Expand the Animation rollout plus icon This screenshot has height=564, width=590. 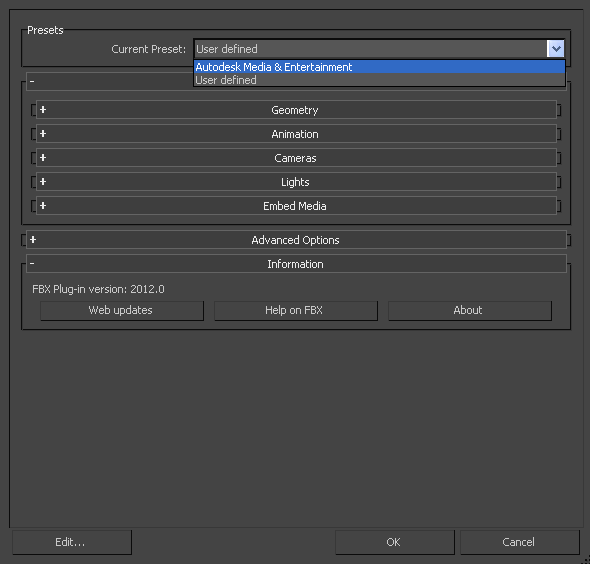43,134
